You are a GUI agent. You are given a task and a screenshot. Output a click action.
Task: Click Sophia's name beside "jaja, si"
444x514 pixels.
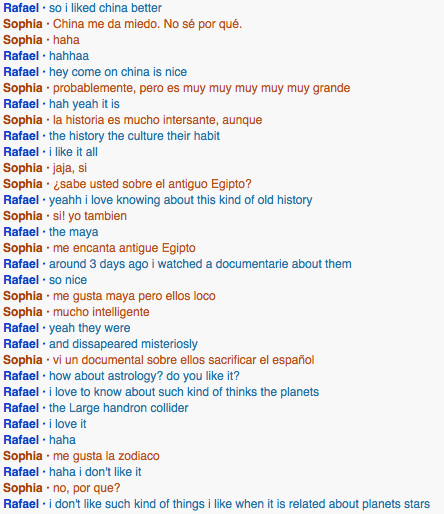click(x=23, y=168)
